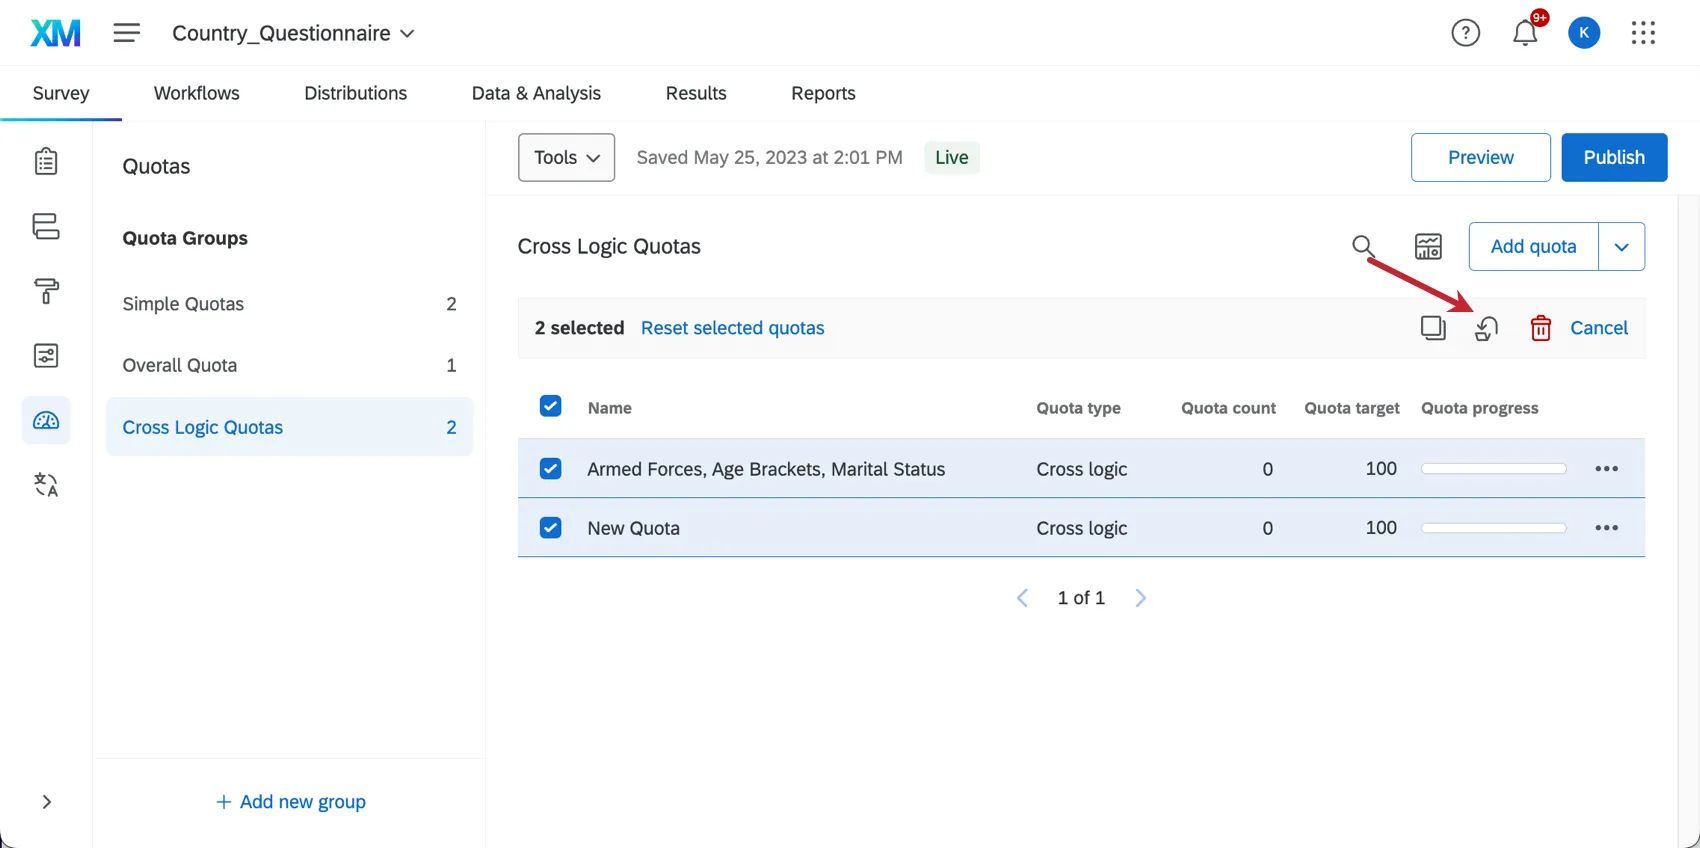This screenshot has height=848, width=1700.
Task: Open the Translations icon in sidebar
Action: coord(46,485)
